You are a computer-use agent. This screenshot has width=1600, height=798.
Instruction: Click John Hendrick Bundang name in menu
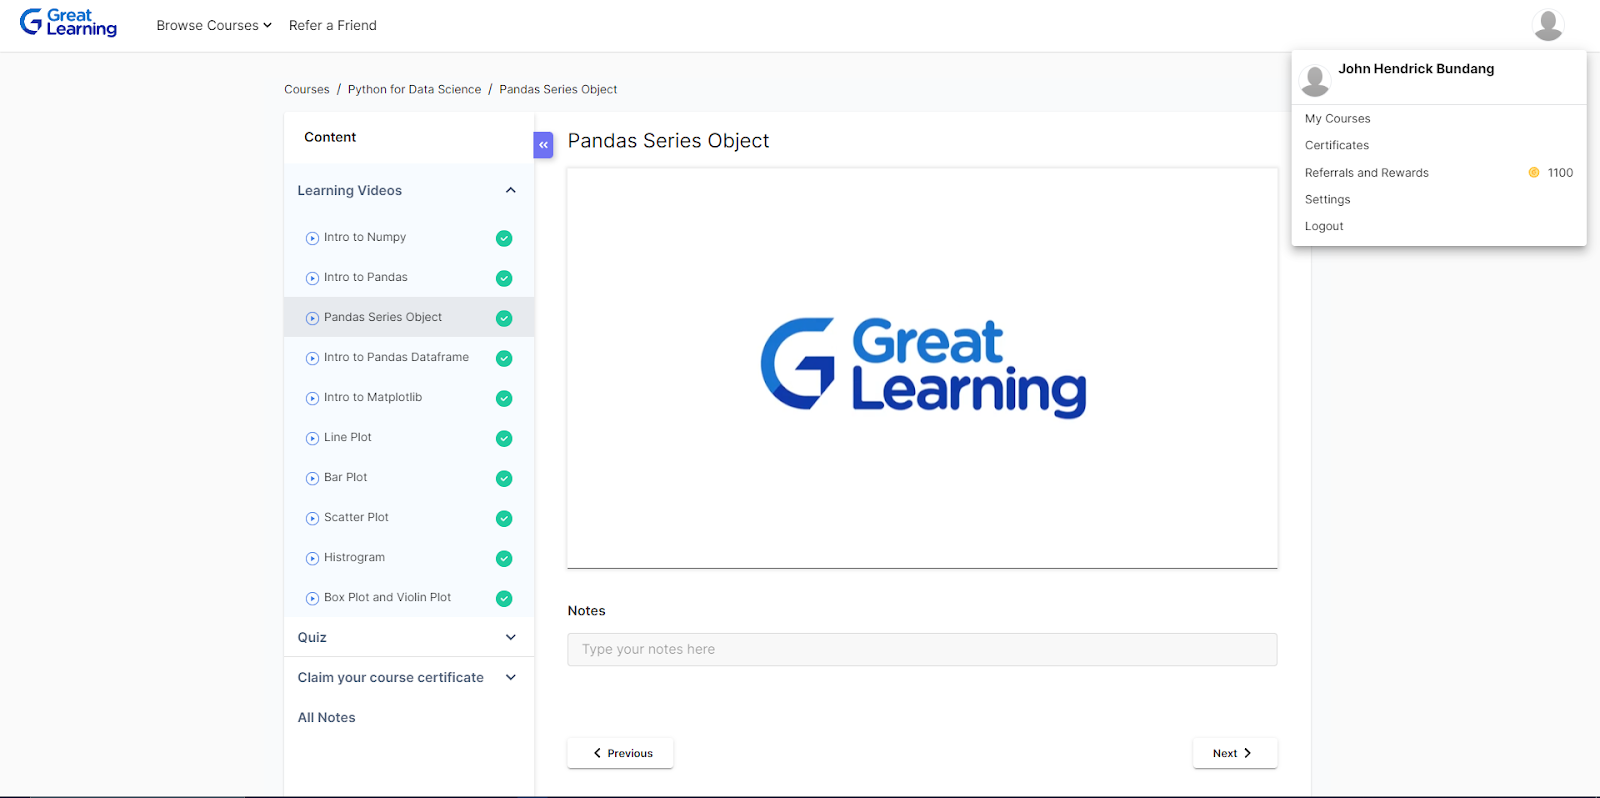pos(1416,69)
